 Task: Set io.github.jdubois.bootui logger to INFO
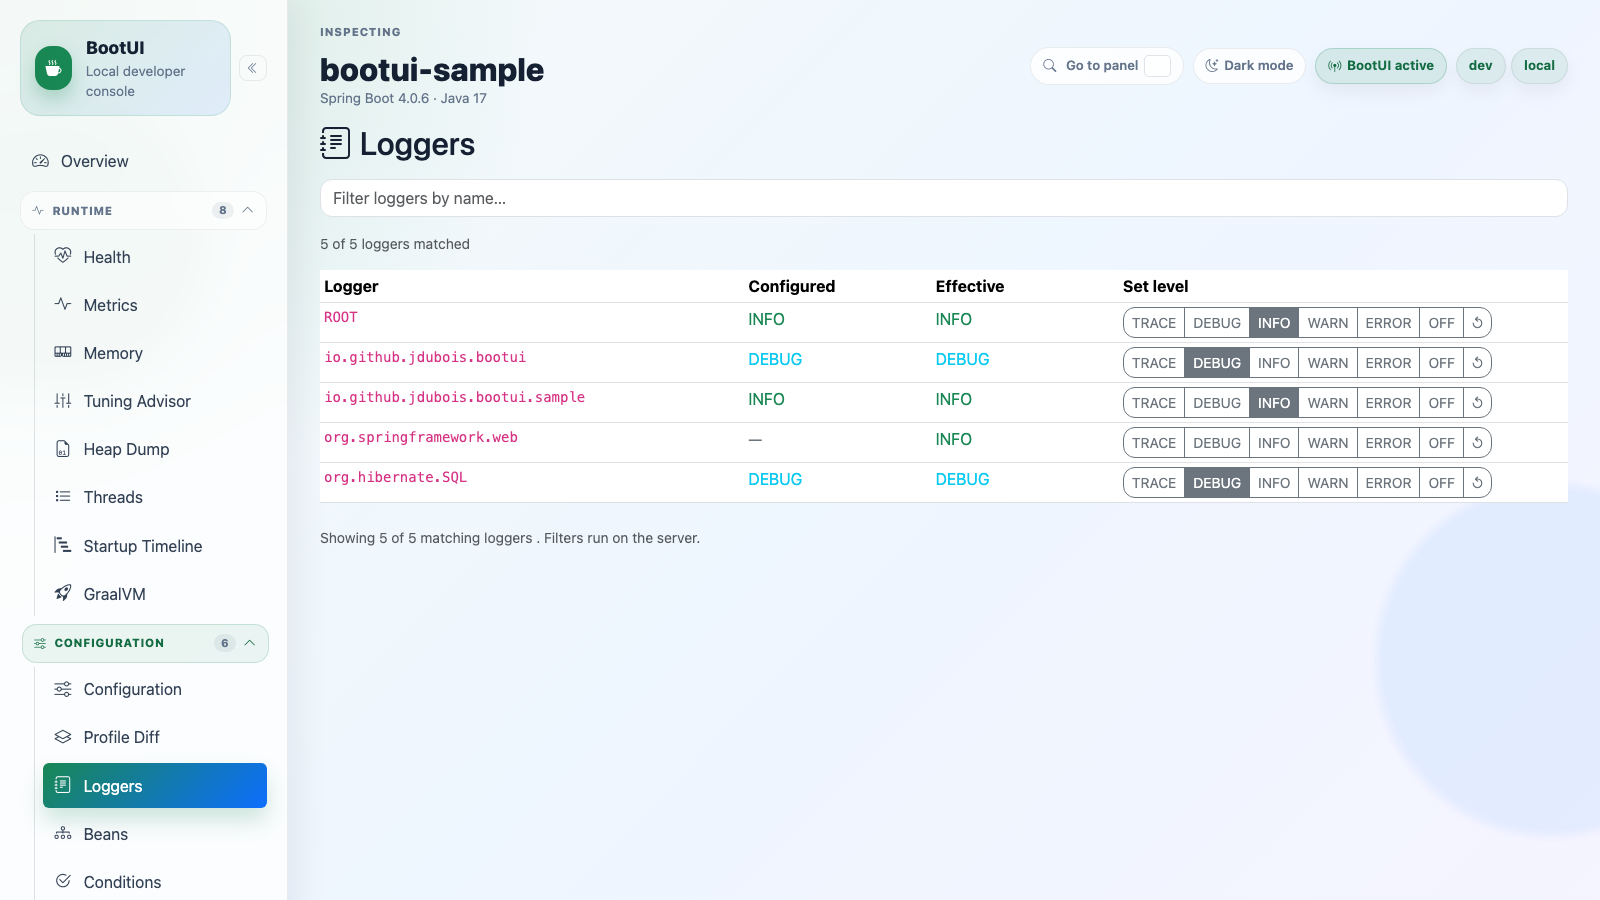(x=1274, y=363)
